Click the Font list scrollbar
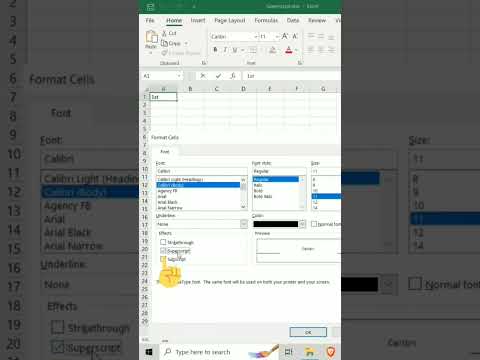Viewport: 480px width, 360px height. pyautogui.click(x=244, y=193)
